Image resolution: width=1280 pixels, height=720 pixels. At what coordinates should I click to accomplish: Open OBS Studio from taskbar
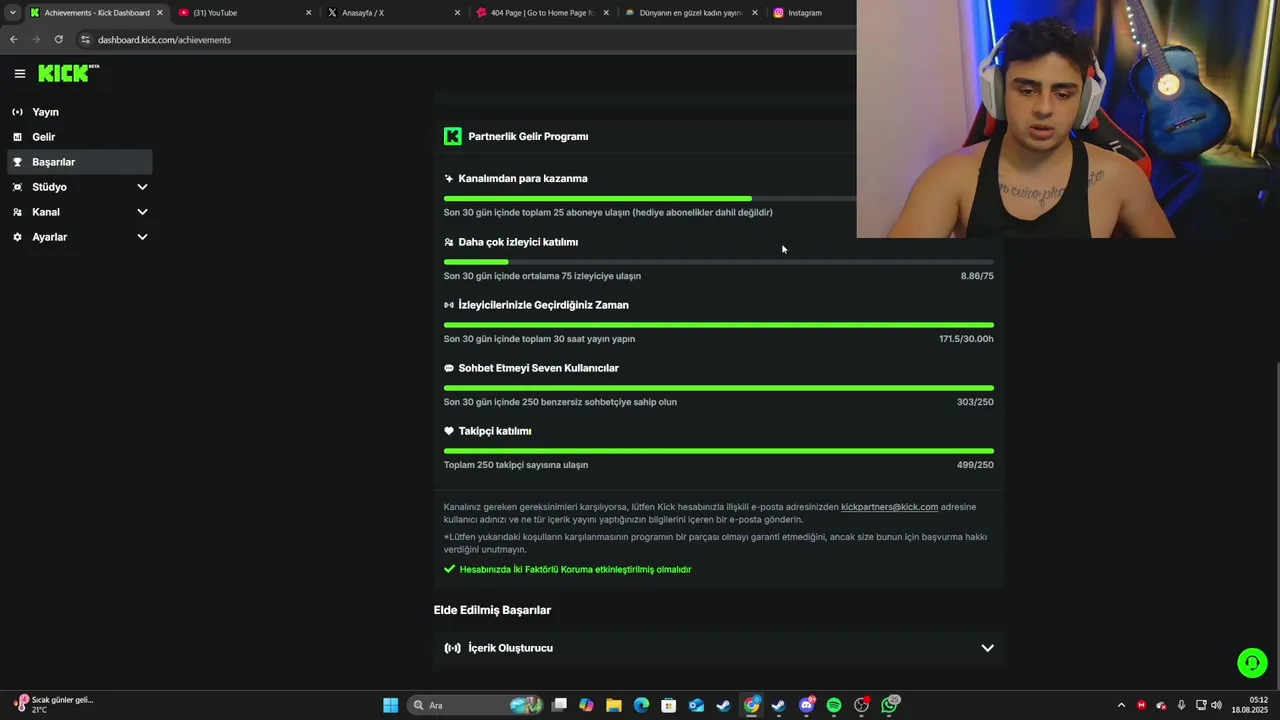coord(861,705)
